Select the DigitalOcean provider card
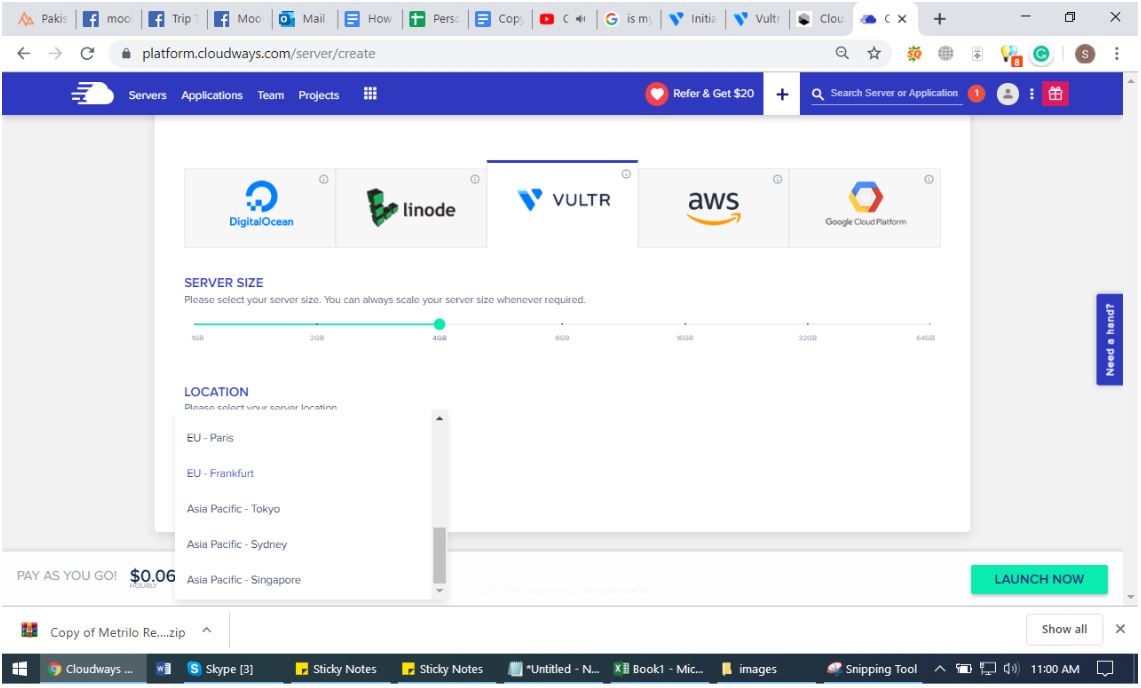Viewport: 1141px width, 688px height. [x=260, y=208]
